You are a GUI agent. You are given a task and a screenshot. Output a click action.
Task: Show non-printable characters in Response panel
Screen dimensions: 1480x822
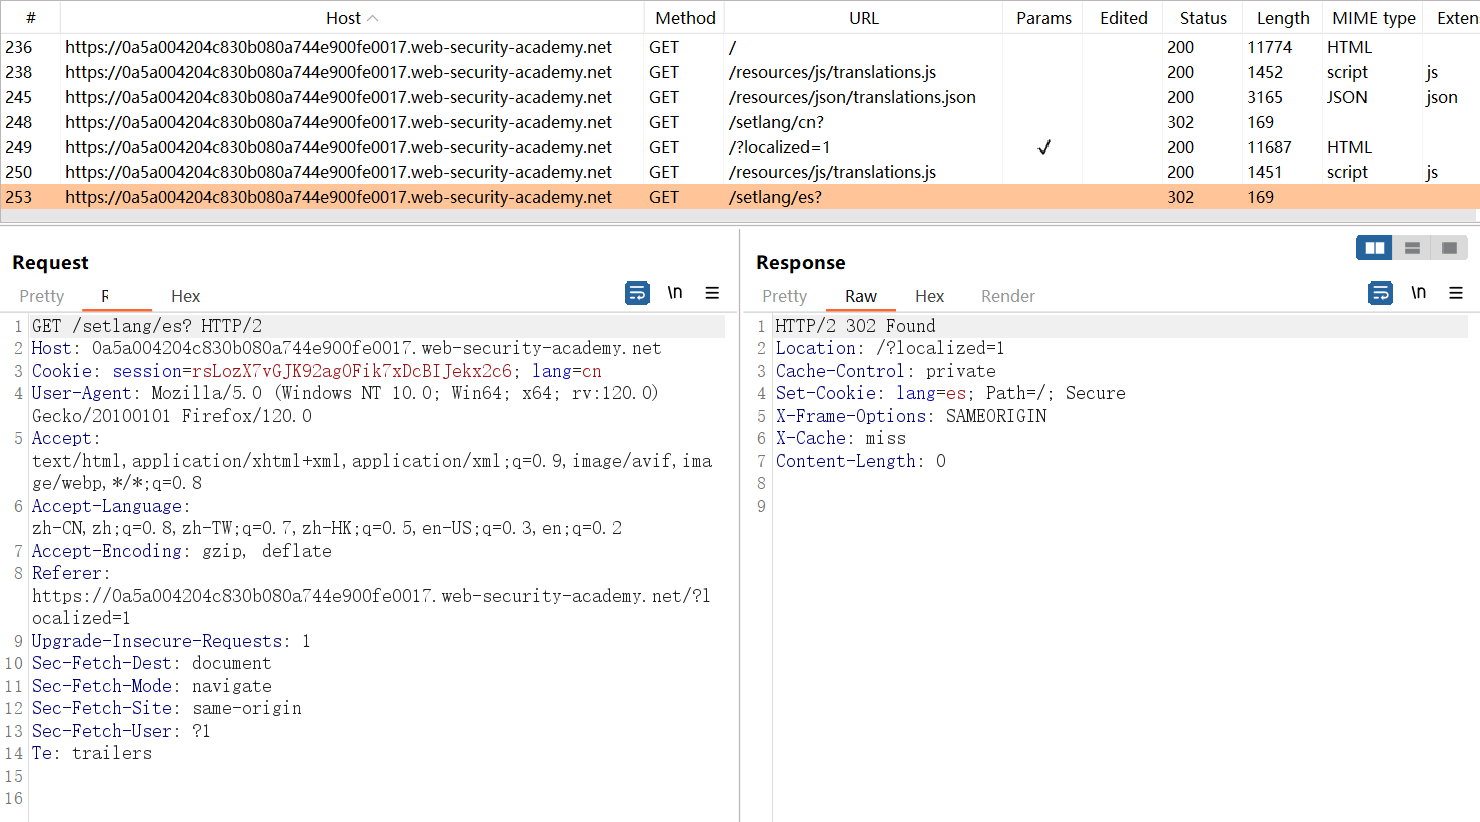(1418, 293)
